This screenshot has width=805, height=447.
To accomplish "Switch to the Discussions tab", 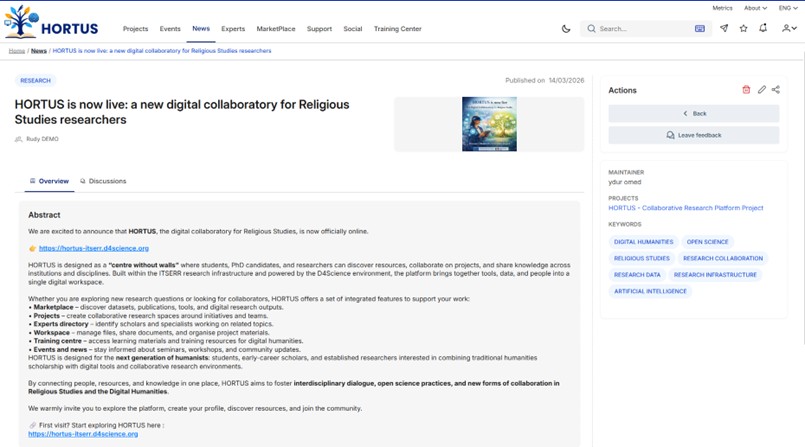I will point(103,181).
